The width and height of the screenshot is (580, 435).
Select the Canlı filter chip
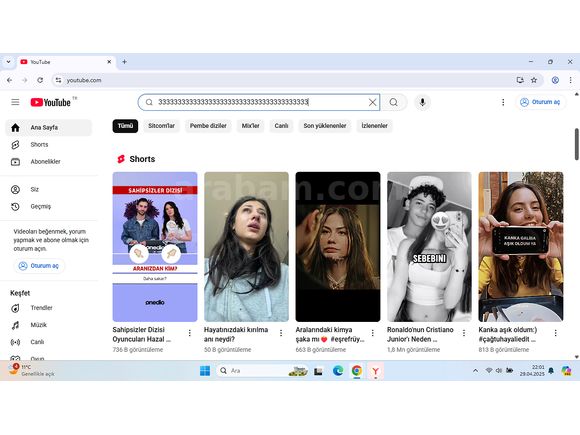coord(281,126)
